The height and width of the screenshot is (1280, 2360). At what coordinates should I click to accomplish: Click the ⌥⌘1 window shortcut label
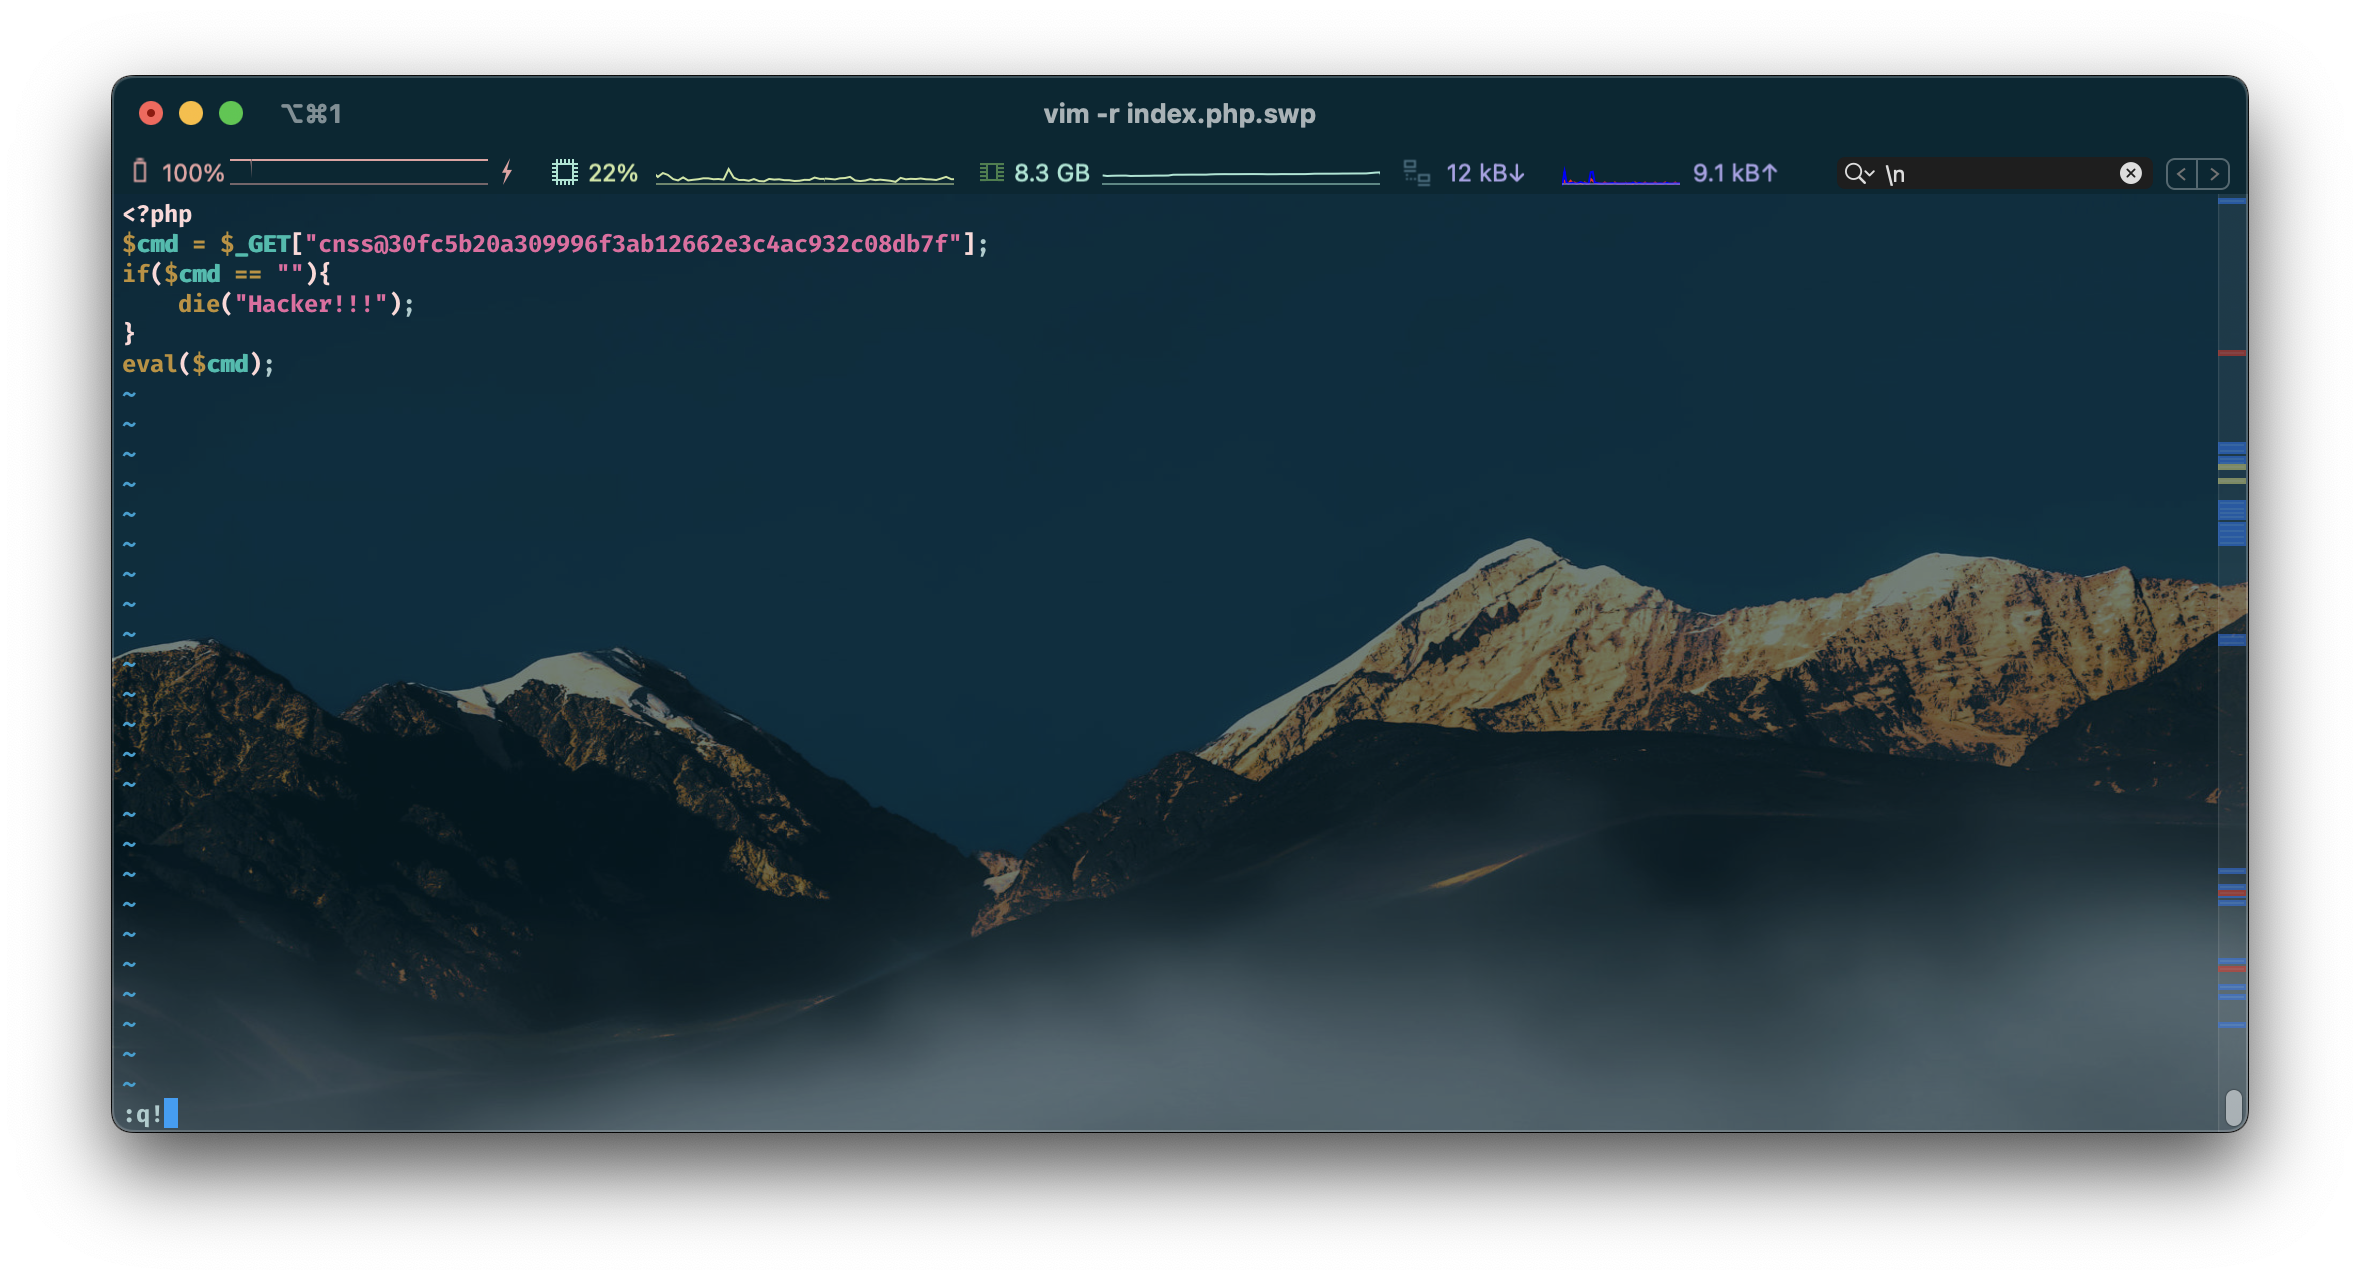(x=311, y=113)
